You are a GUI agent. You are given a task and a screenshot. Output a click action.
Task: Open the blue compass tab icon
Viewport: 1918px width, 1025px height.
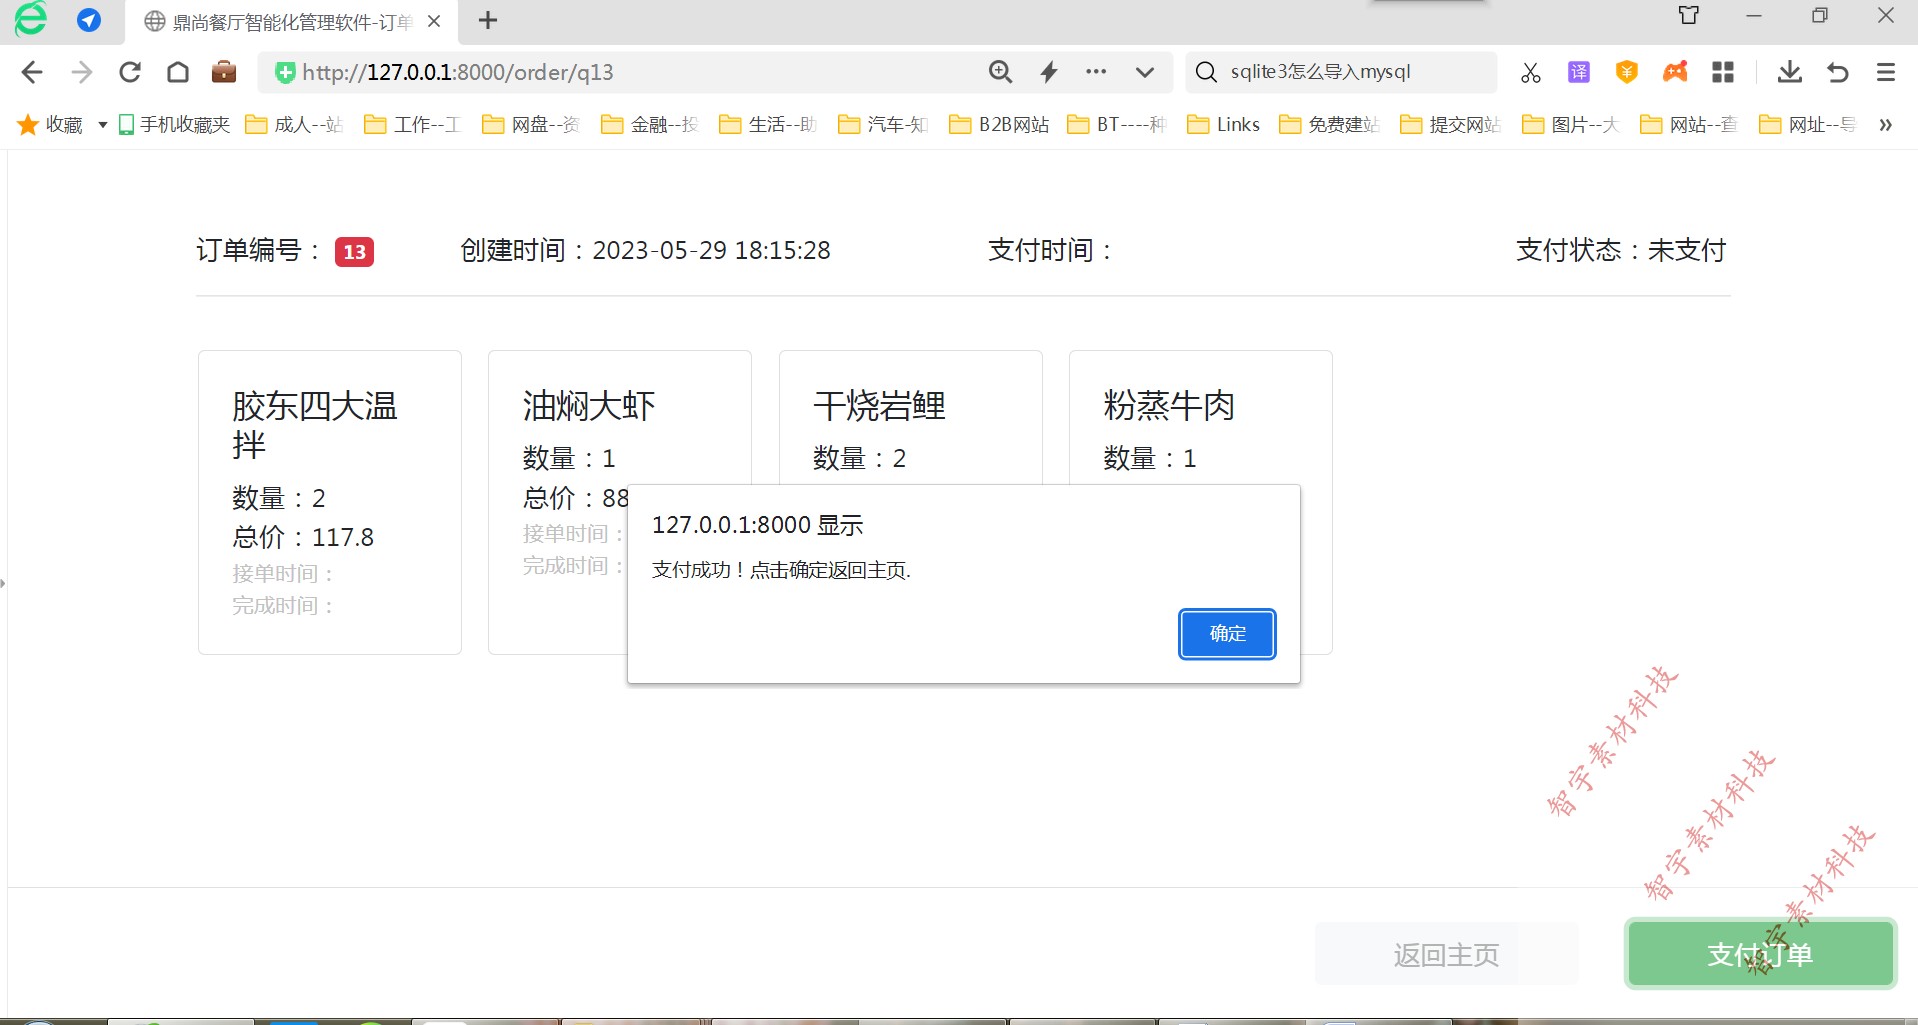click(89, 20)
